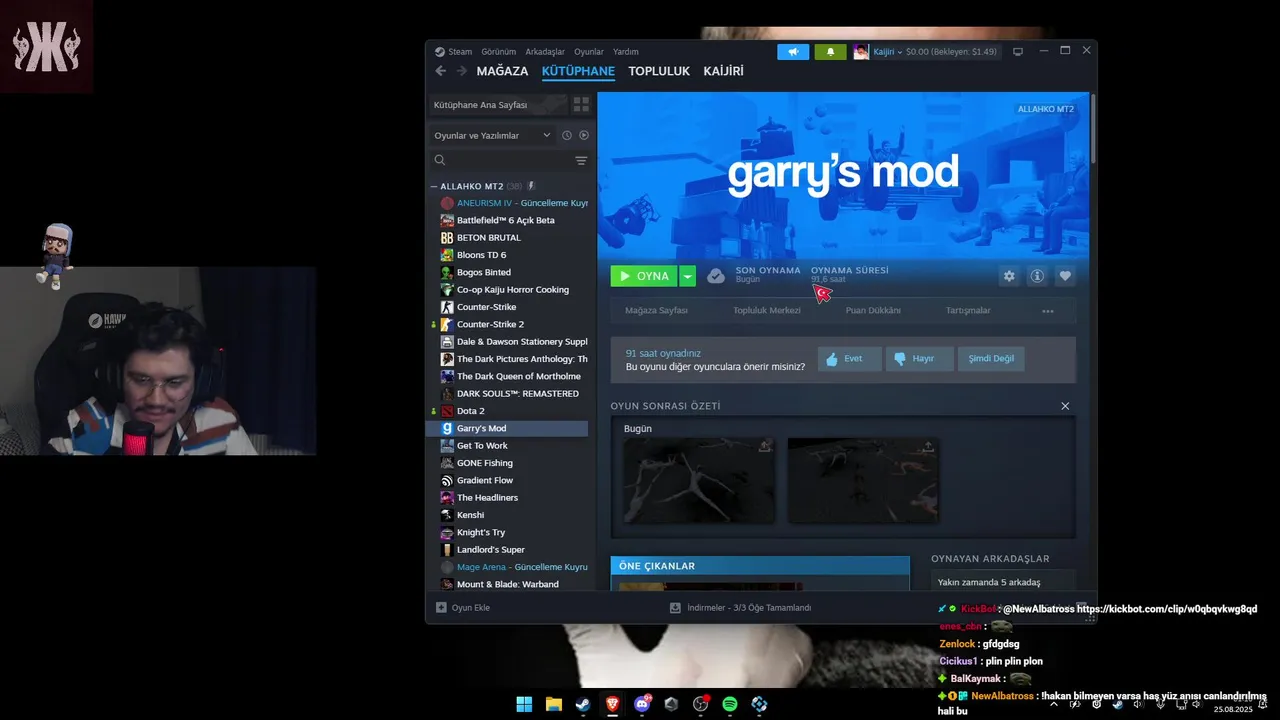Screen dimensions: 1280x720
Task: Share the second screenshot via upload icon
Action: point(928,447)
